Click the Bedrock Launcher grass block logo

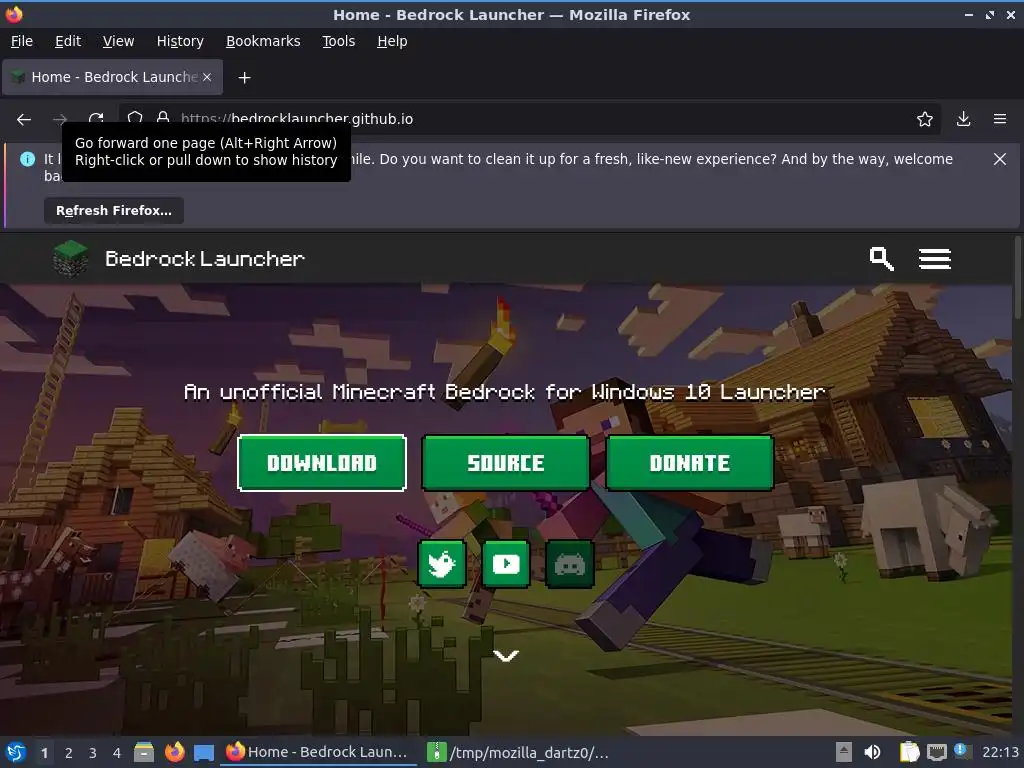[71, 259]
